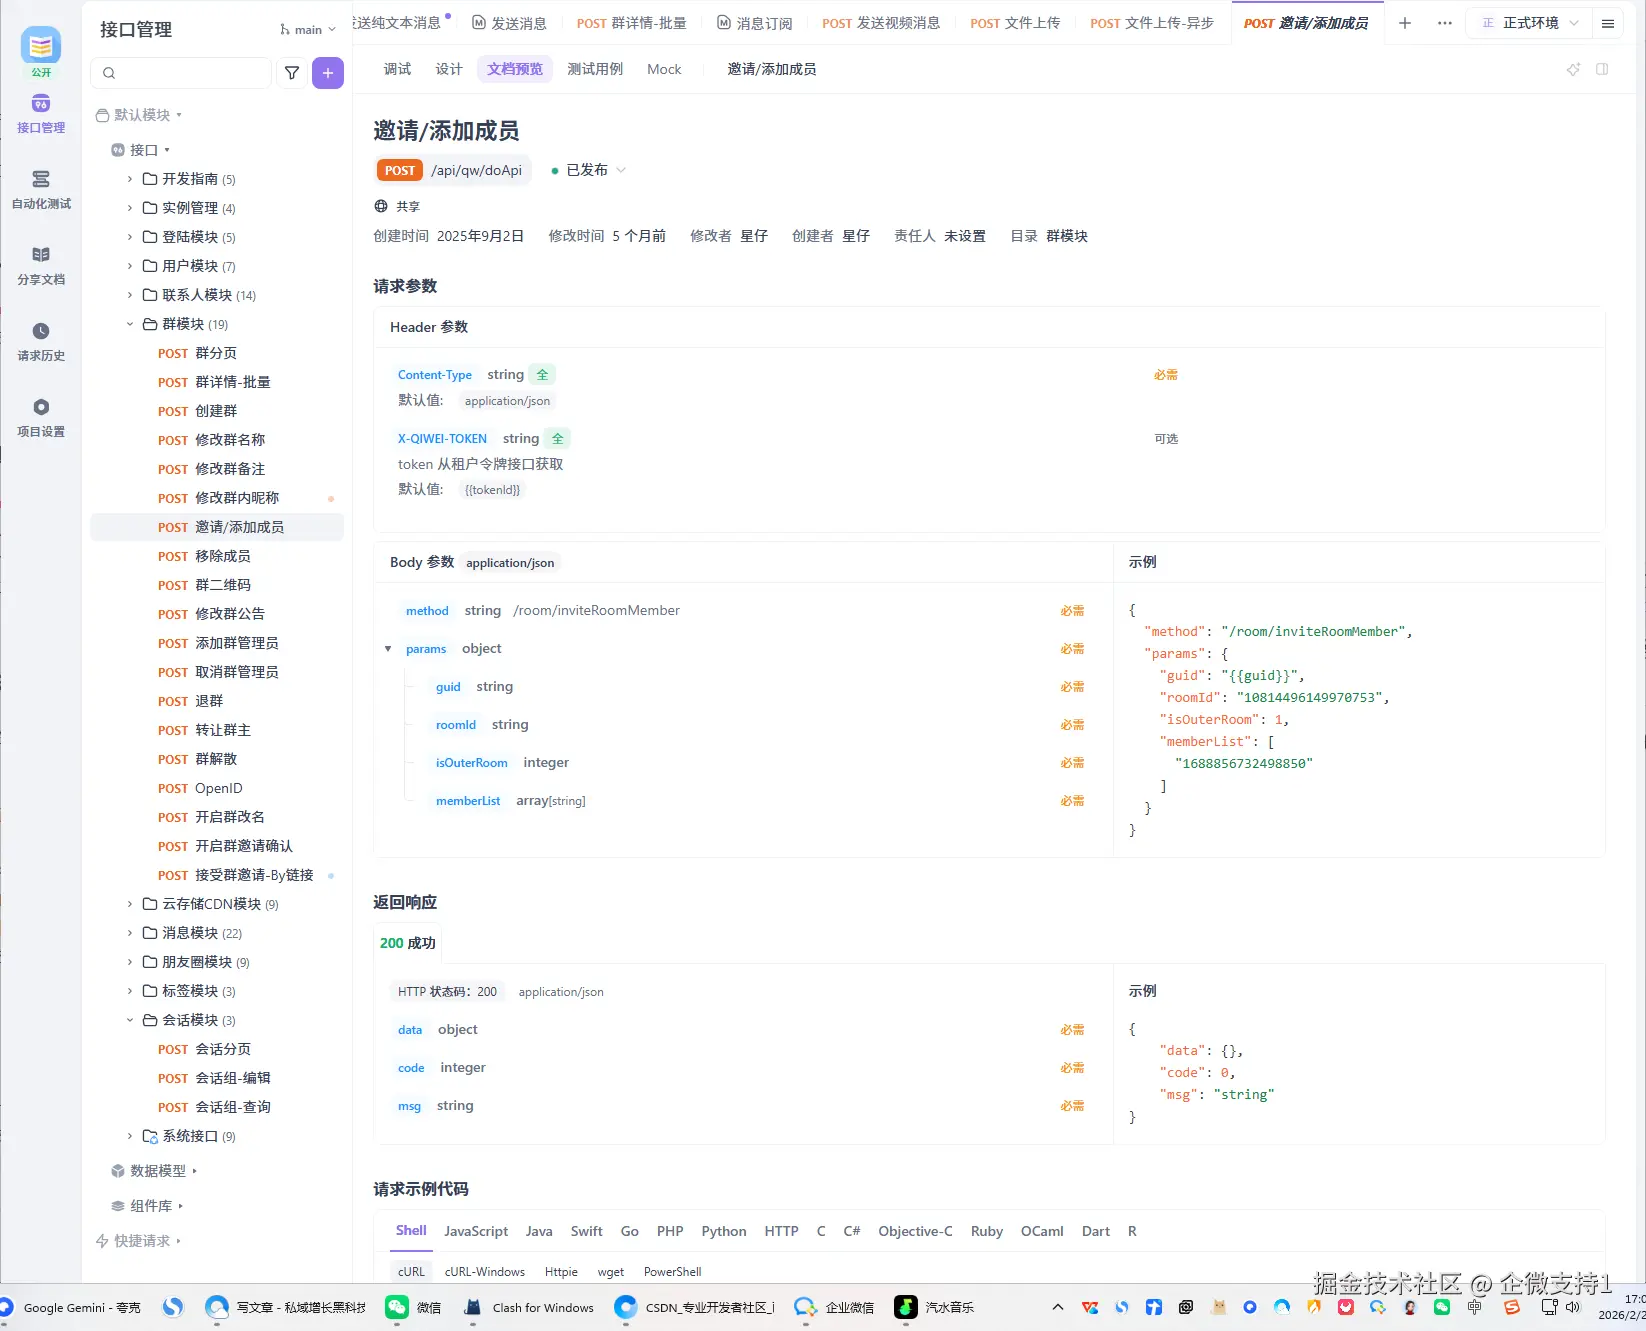Open 企业微信 from the taskbar
This screenshot has height=1331, width=1646.
(834, 1307)
